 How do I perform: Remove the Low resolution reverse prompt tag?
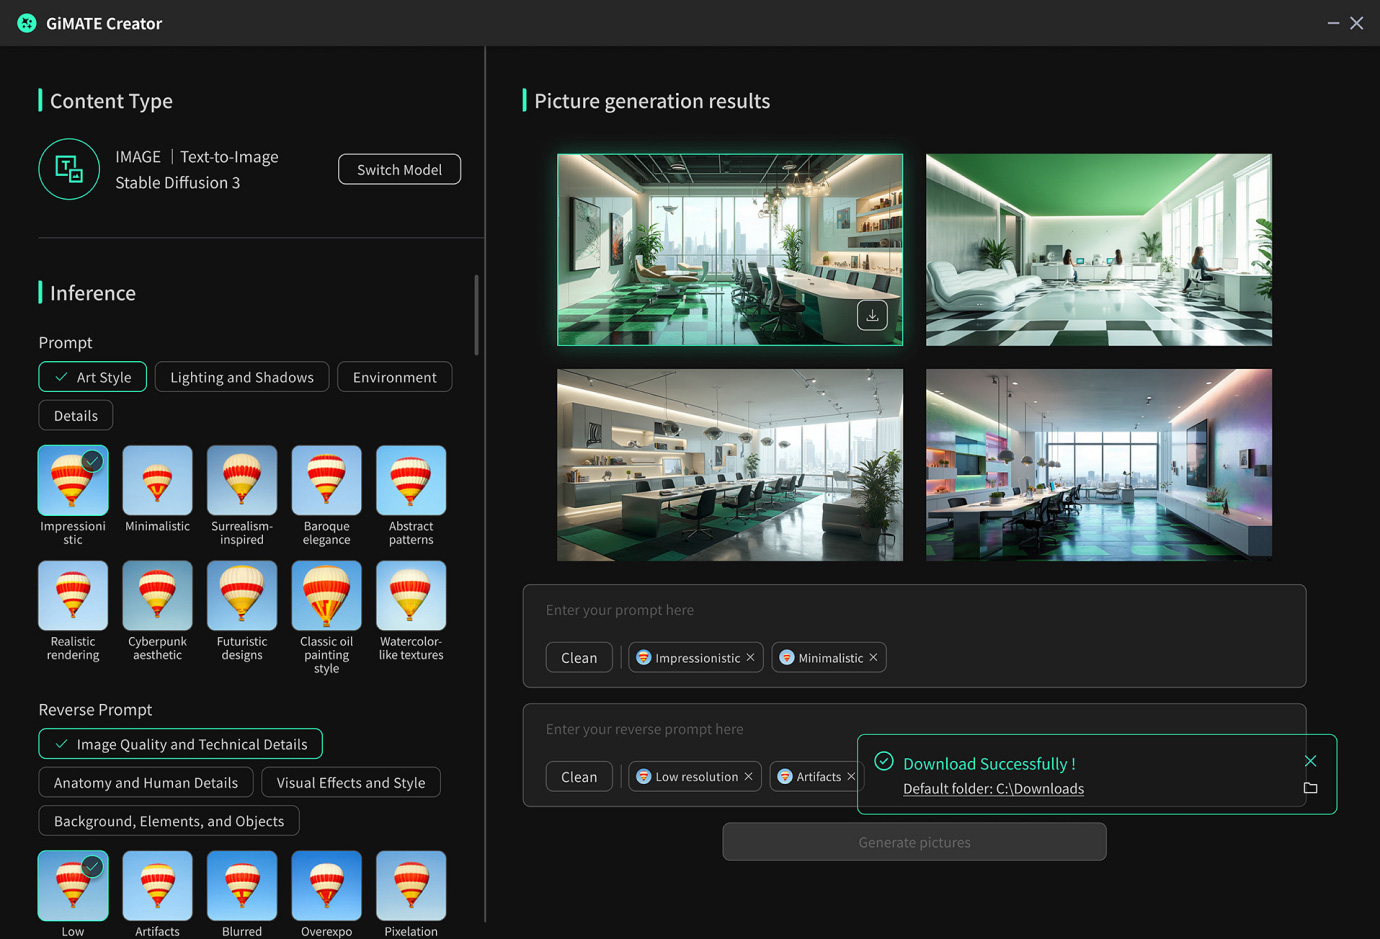(748, 776)
